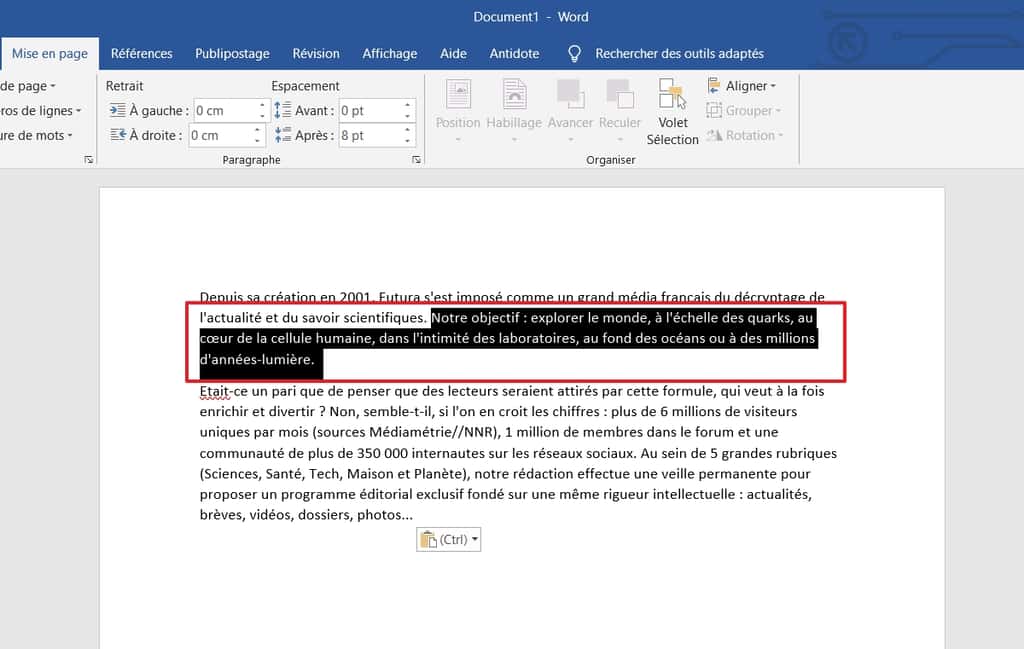Click the text 'd'années-lumière.'
This screenshot has width=1024, height=649.
257,359
